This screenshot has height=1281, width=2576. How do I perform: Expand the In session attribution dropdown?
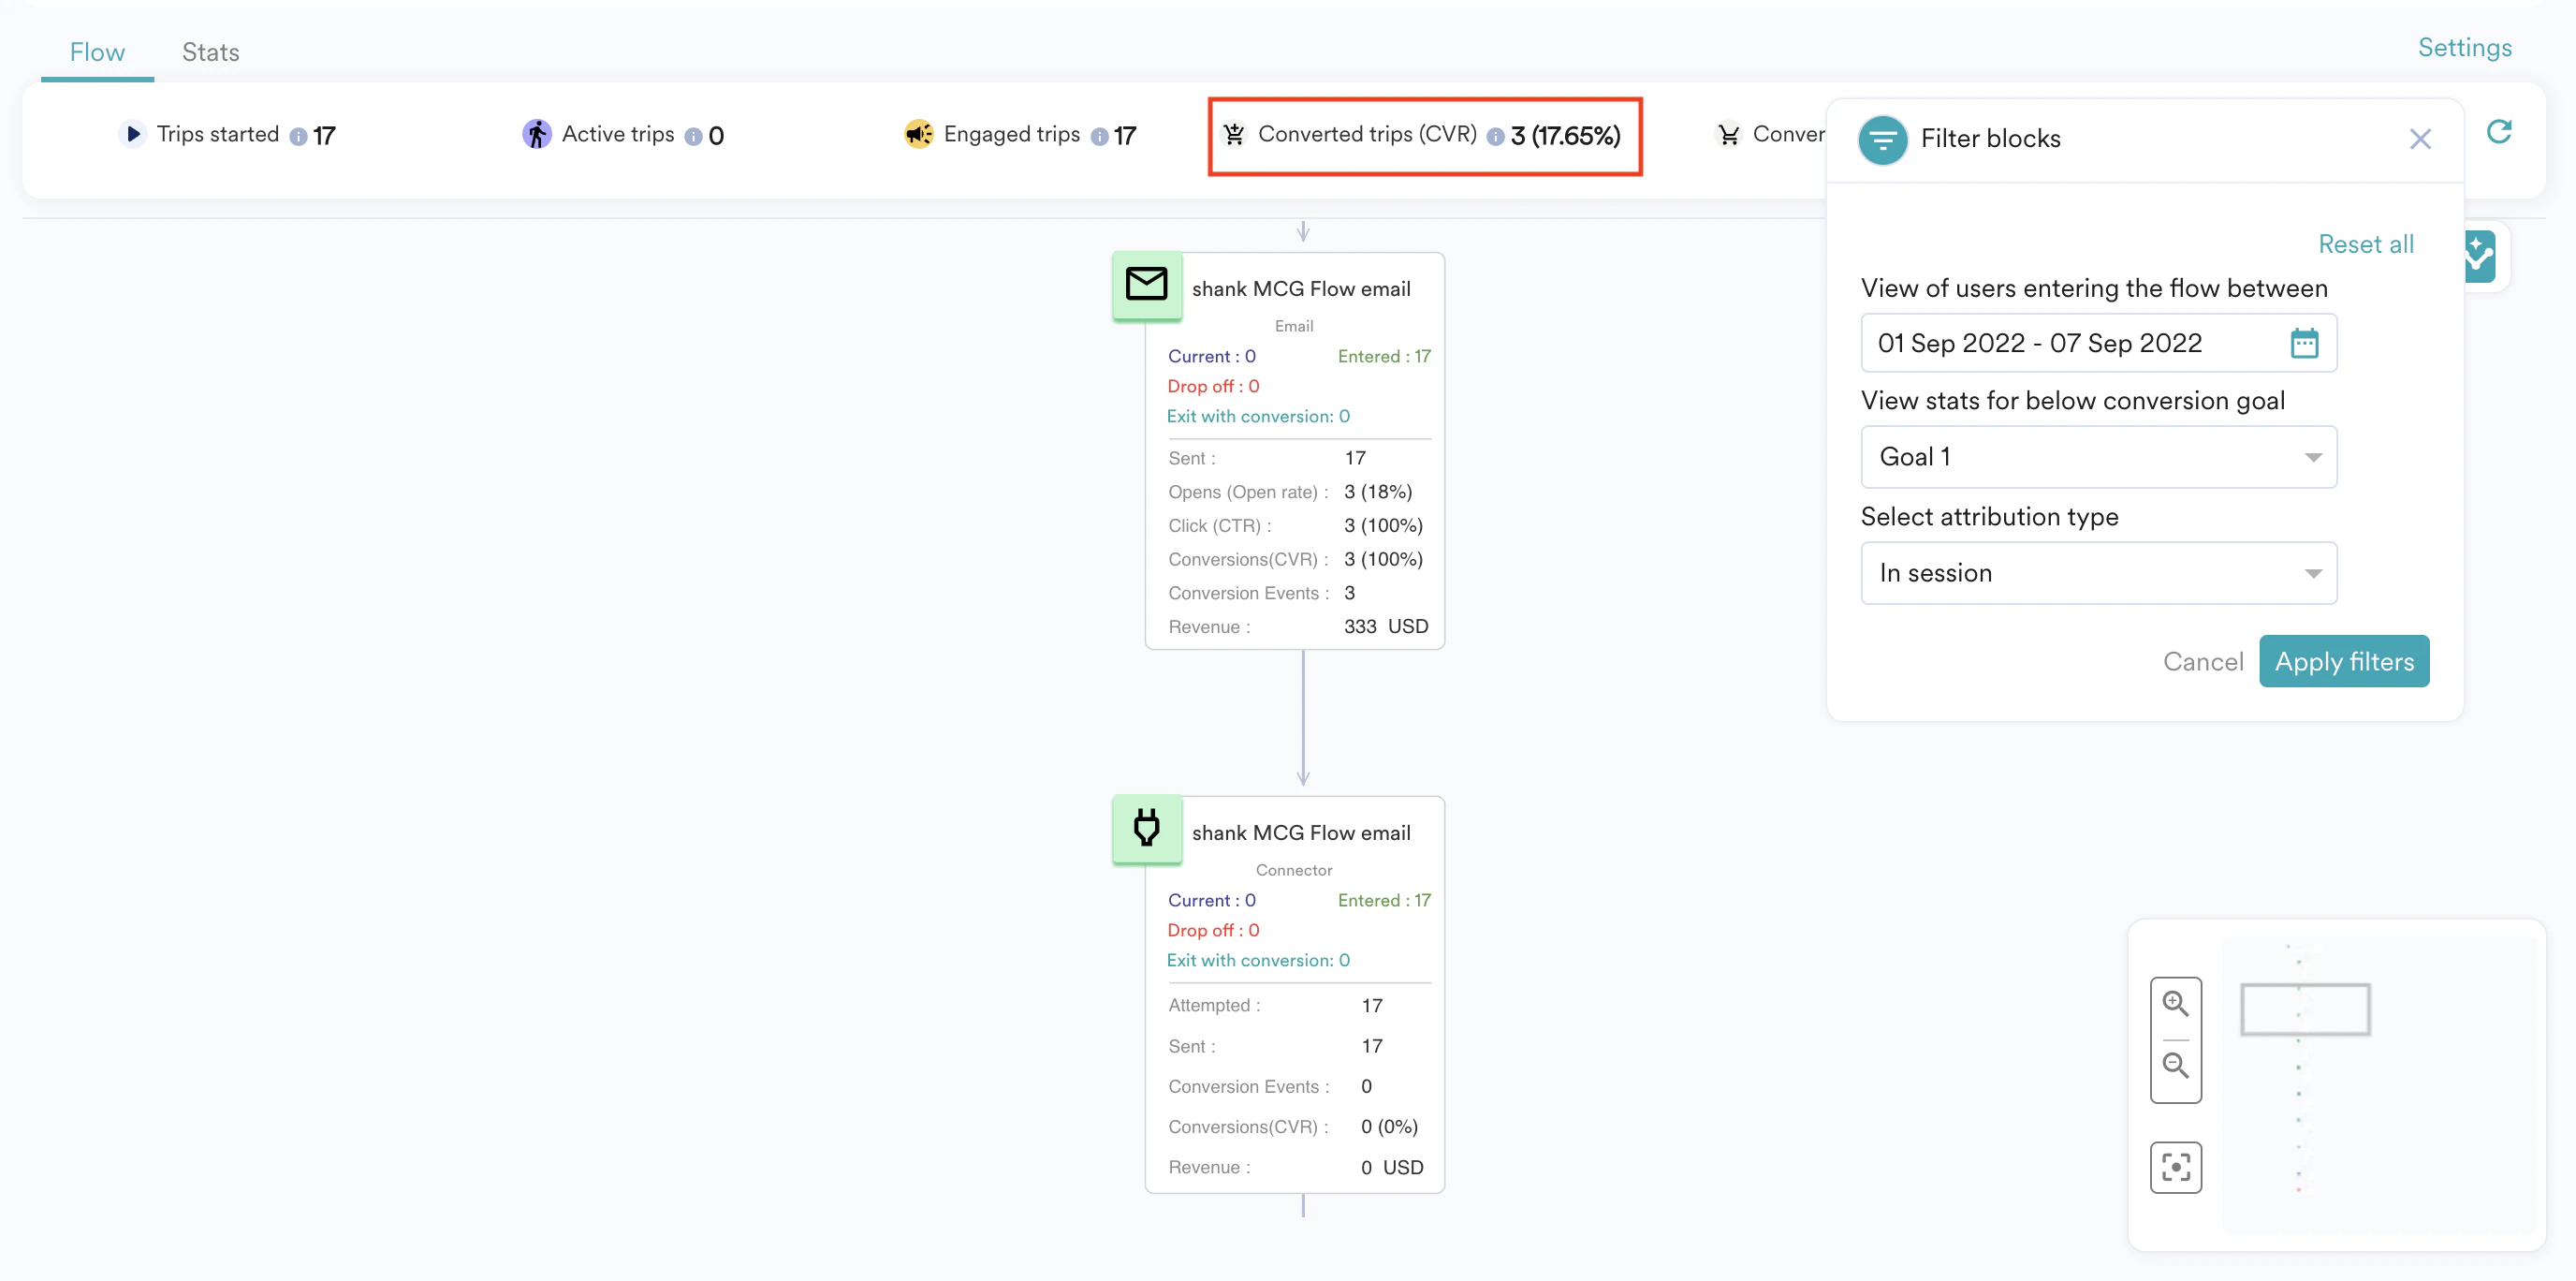coord(2097,573)
